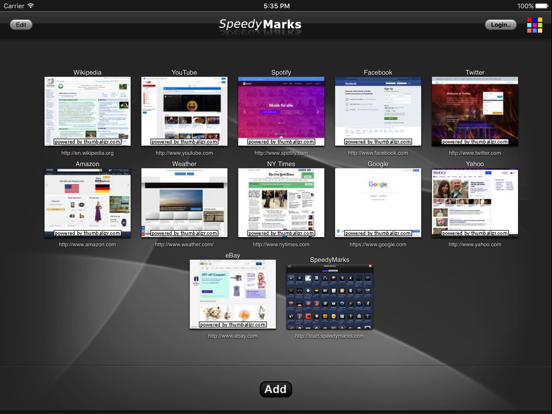Click the https://www.google.com URL text
The width and height of the screenshot is (552, 414).
point(378,245)
